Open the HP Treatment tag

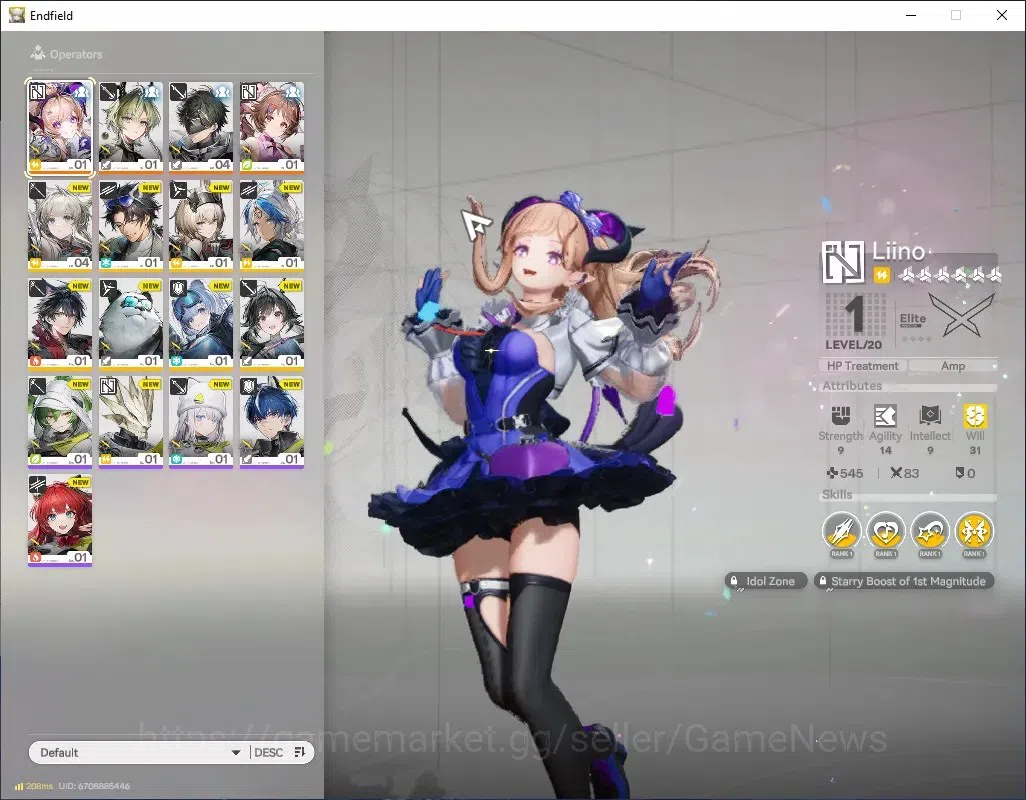pos(862,366)
